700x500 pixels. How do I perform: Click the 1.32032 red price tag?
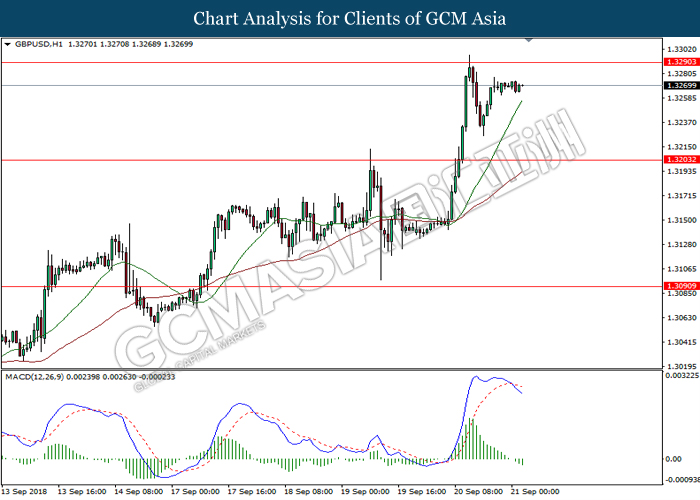[681, 159]
